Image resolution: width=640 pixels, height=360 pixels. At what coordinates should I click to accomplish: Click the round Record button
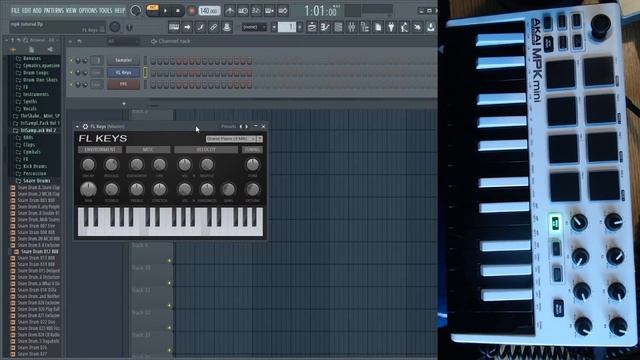point(191,11)
